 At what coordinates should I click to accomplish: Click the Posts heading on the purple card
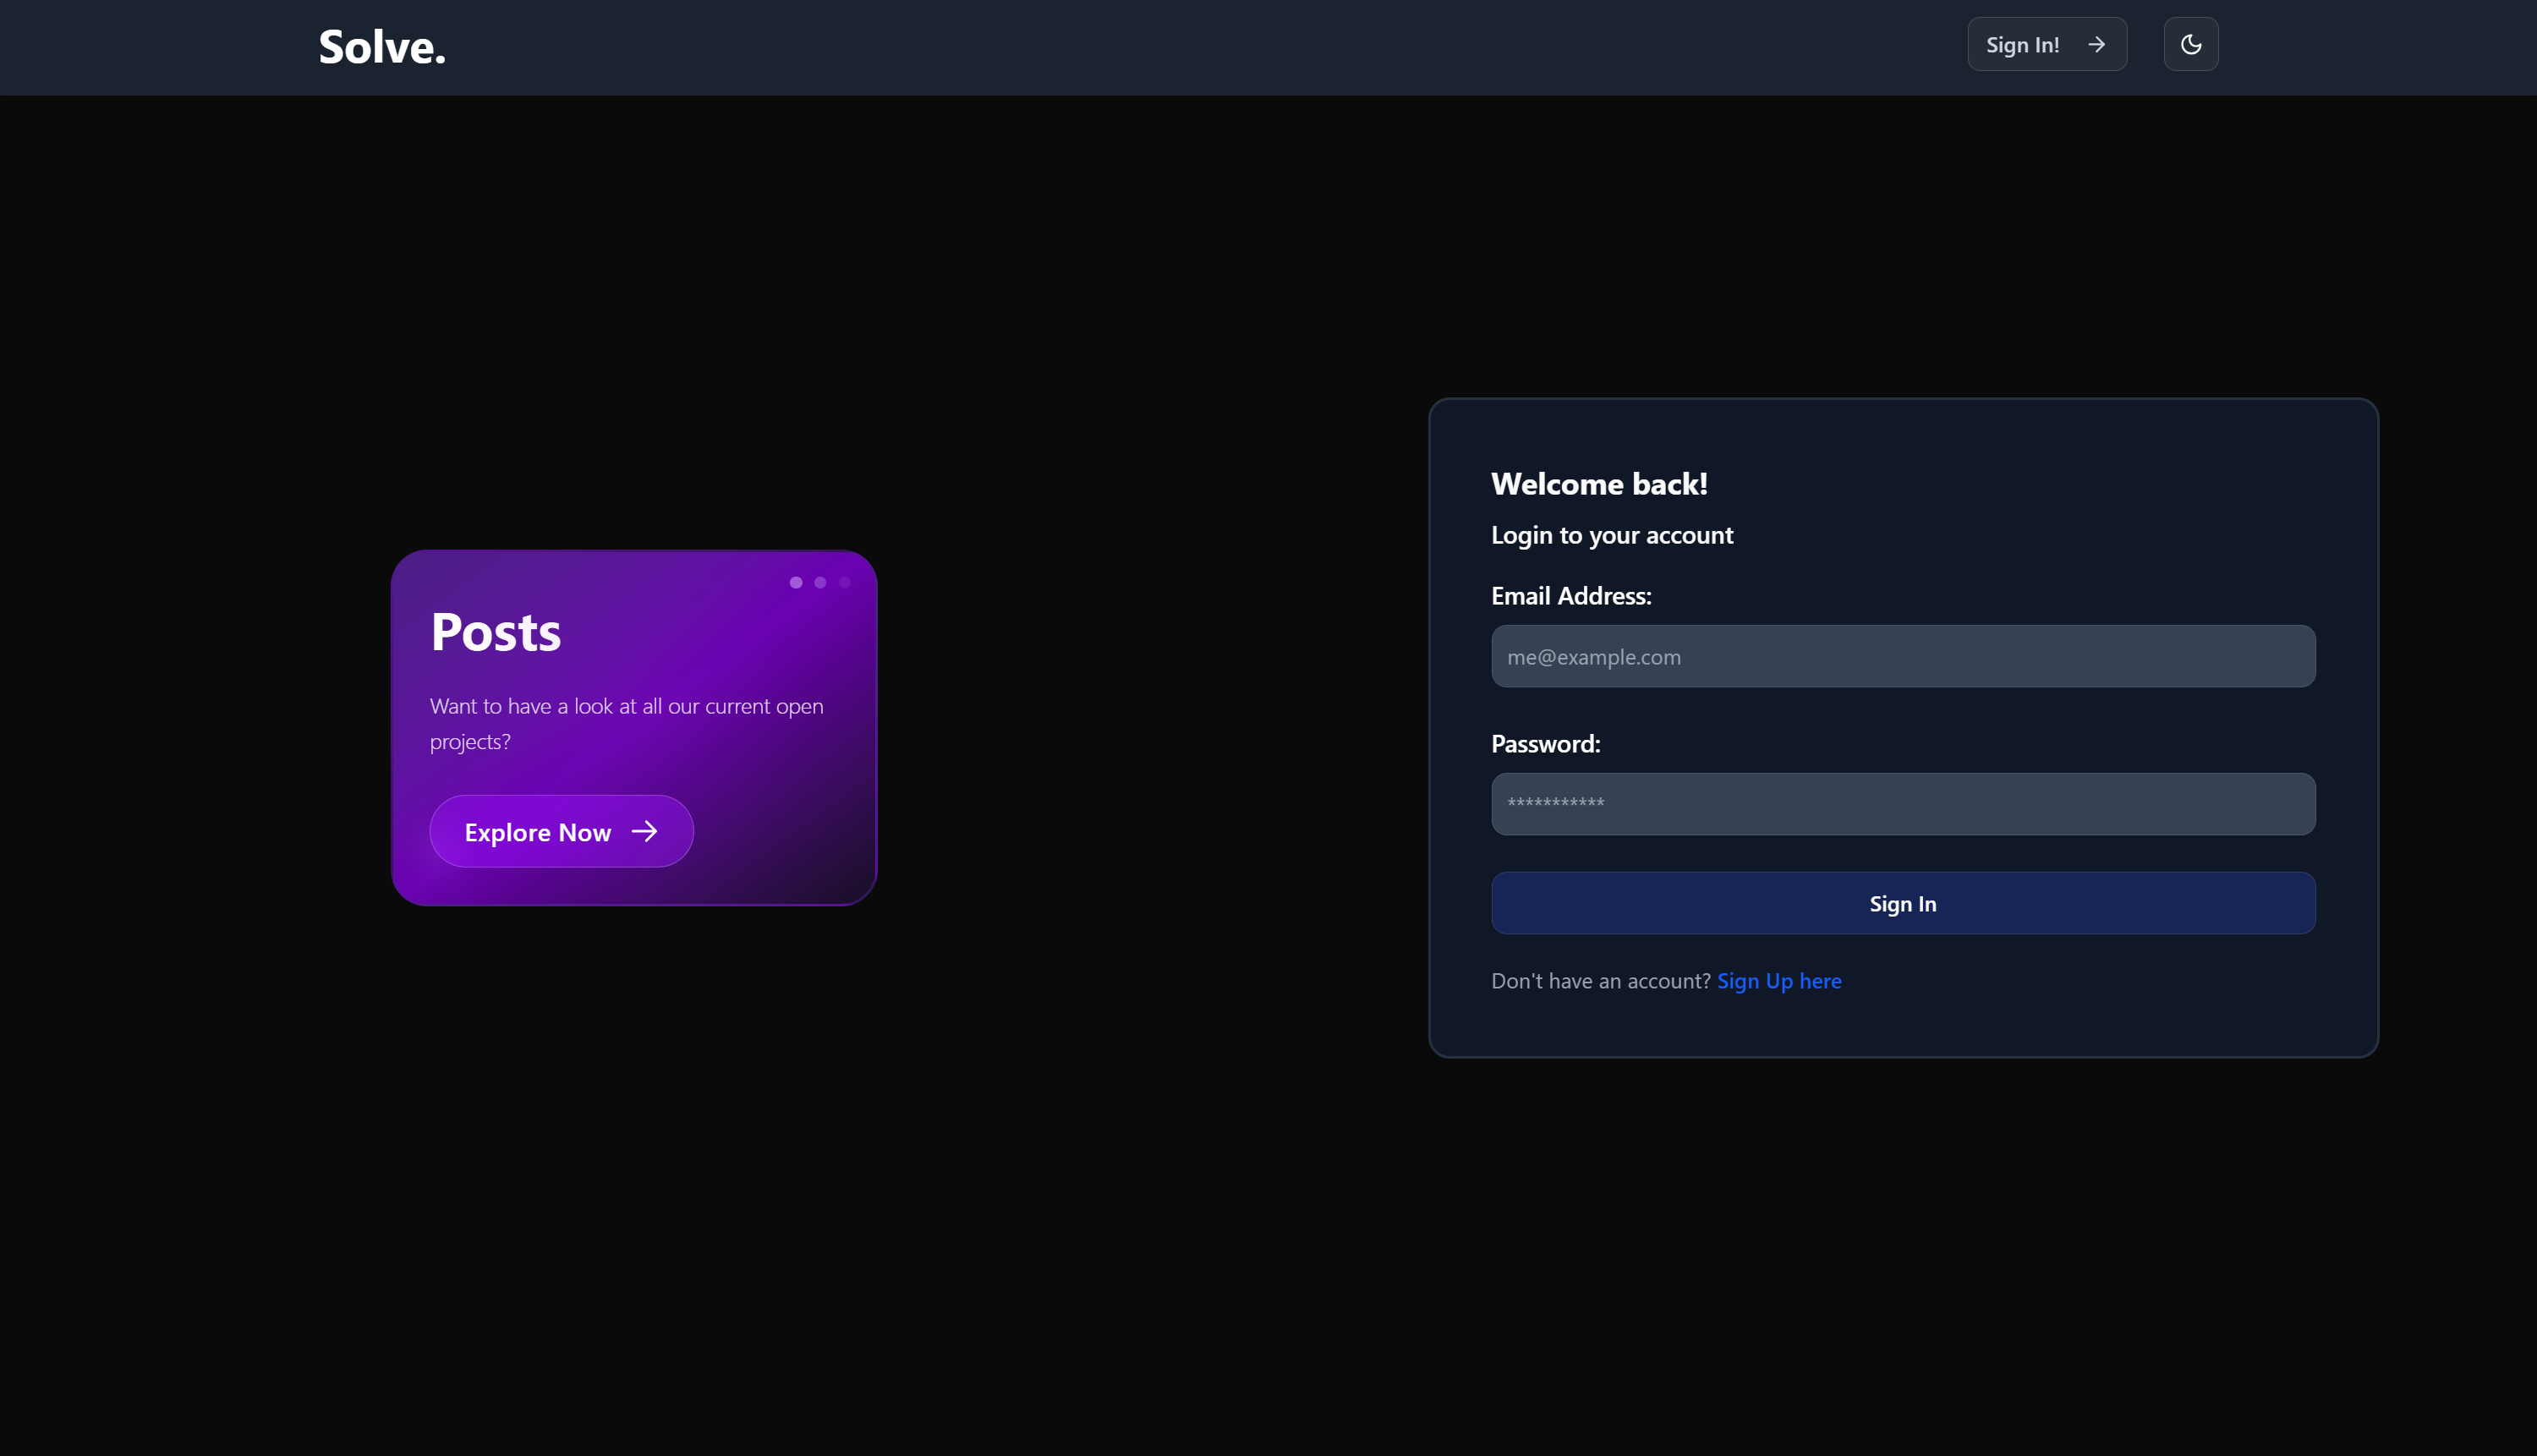(496, 632)
